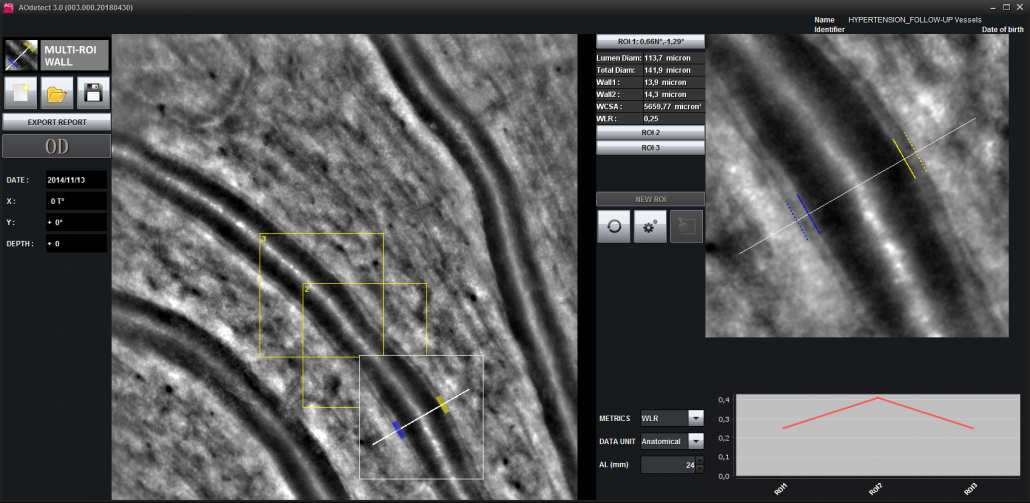
Task: Open the DATA UNIT Anatomical dropdown
Action: (696, 440)
